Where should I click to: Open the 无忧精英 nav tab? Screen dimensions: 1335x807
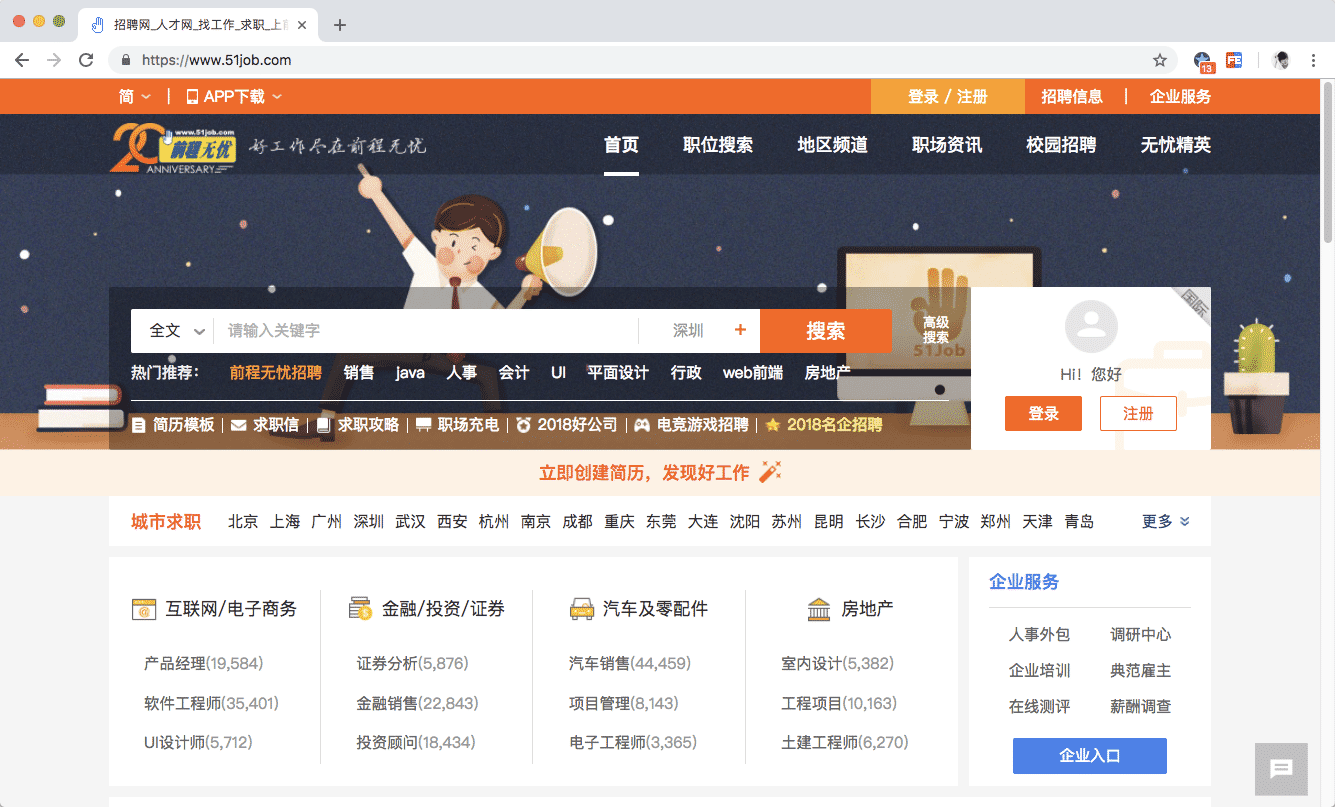point(1176,145)
